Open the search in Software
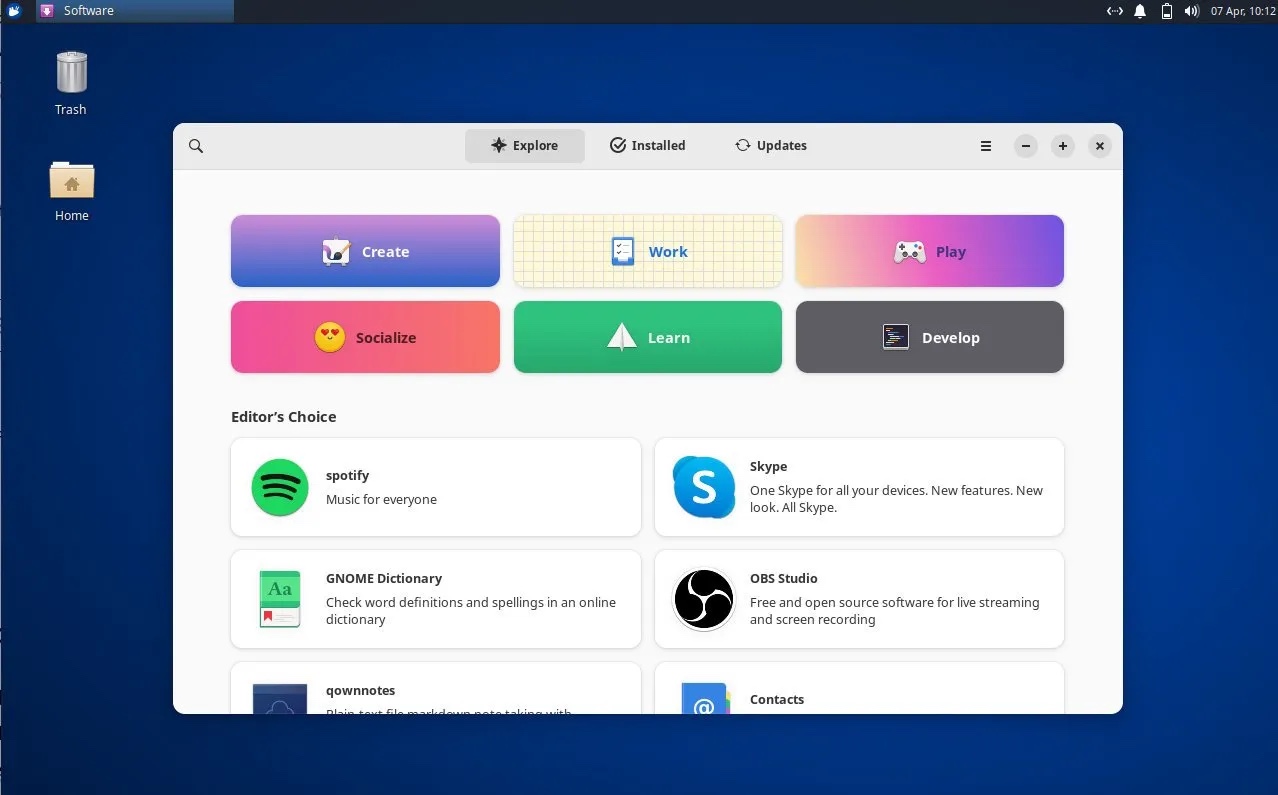This screenshot has height=795, width=1278. [196, 146]
